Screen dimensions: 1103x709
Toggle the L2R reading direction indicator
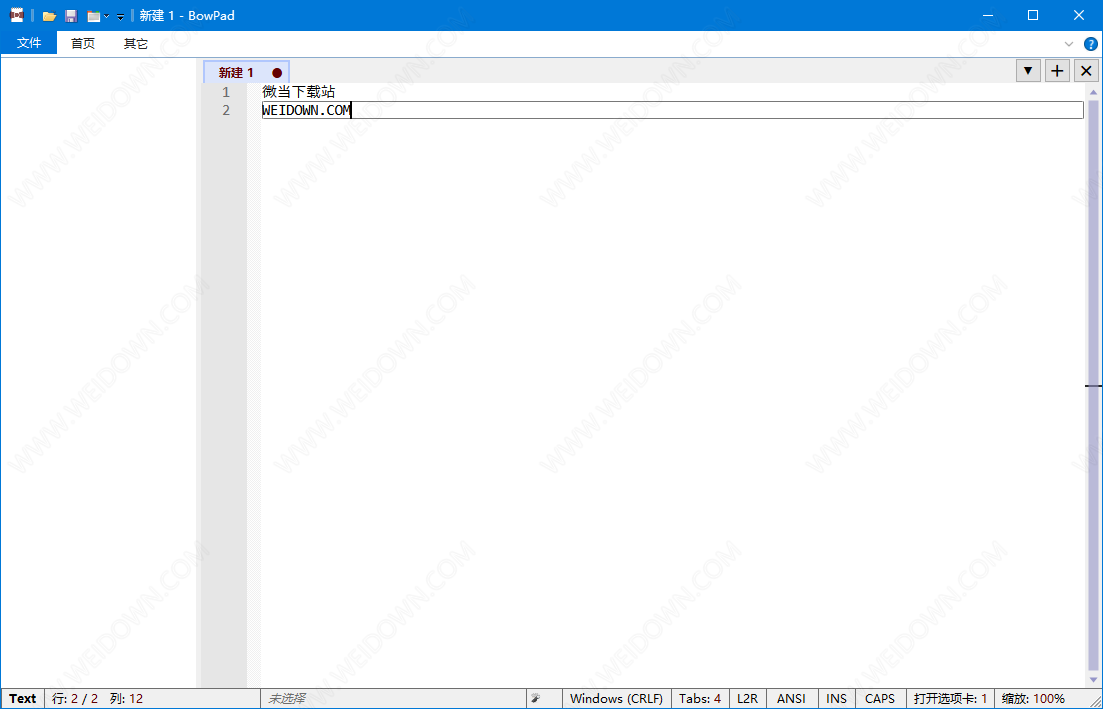(x=747, y=698)
